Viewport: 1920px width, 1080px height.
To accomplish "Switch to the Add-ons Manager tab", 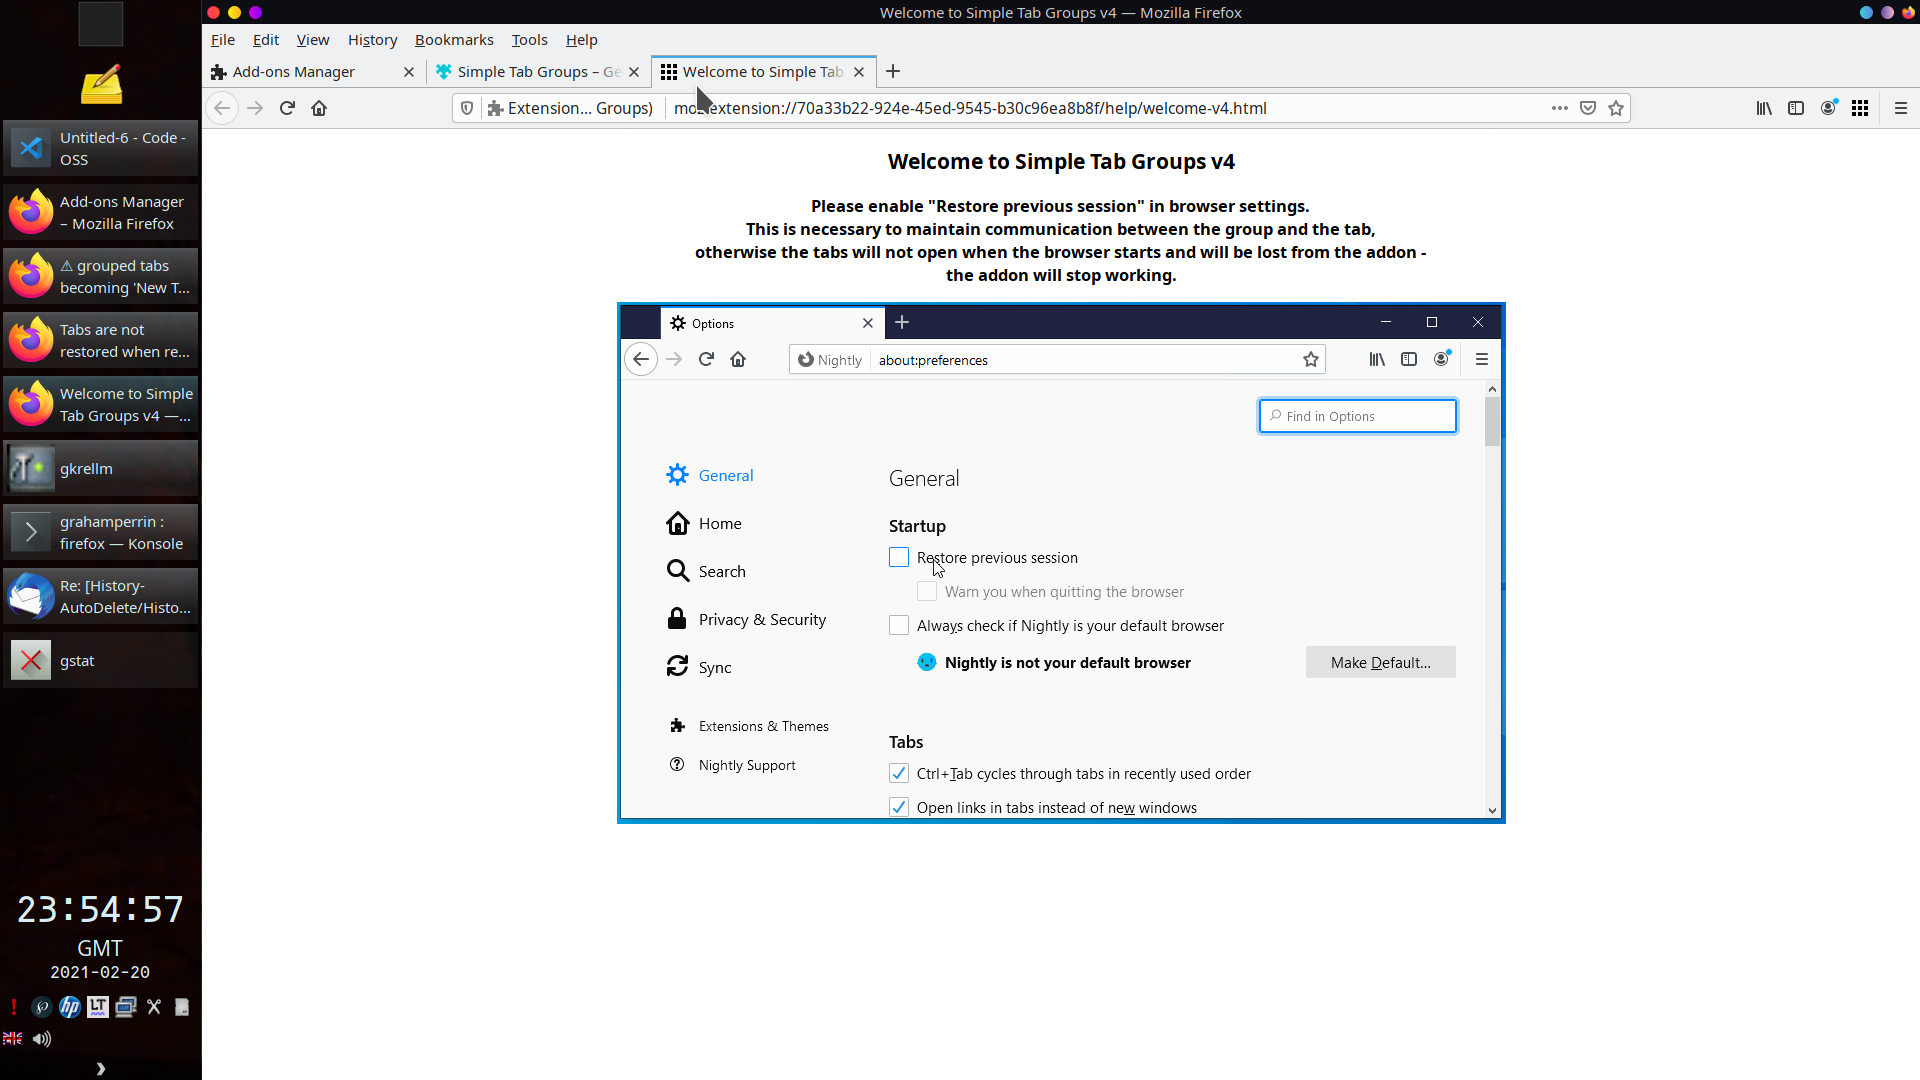I will click(x=313, y=72).
